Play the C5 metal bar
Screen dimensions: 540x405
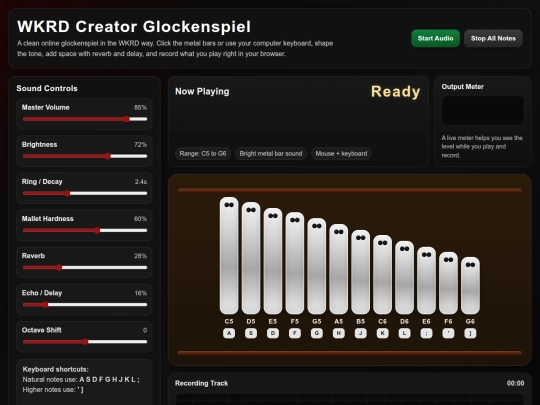[x=229, y=256]
